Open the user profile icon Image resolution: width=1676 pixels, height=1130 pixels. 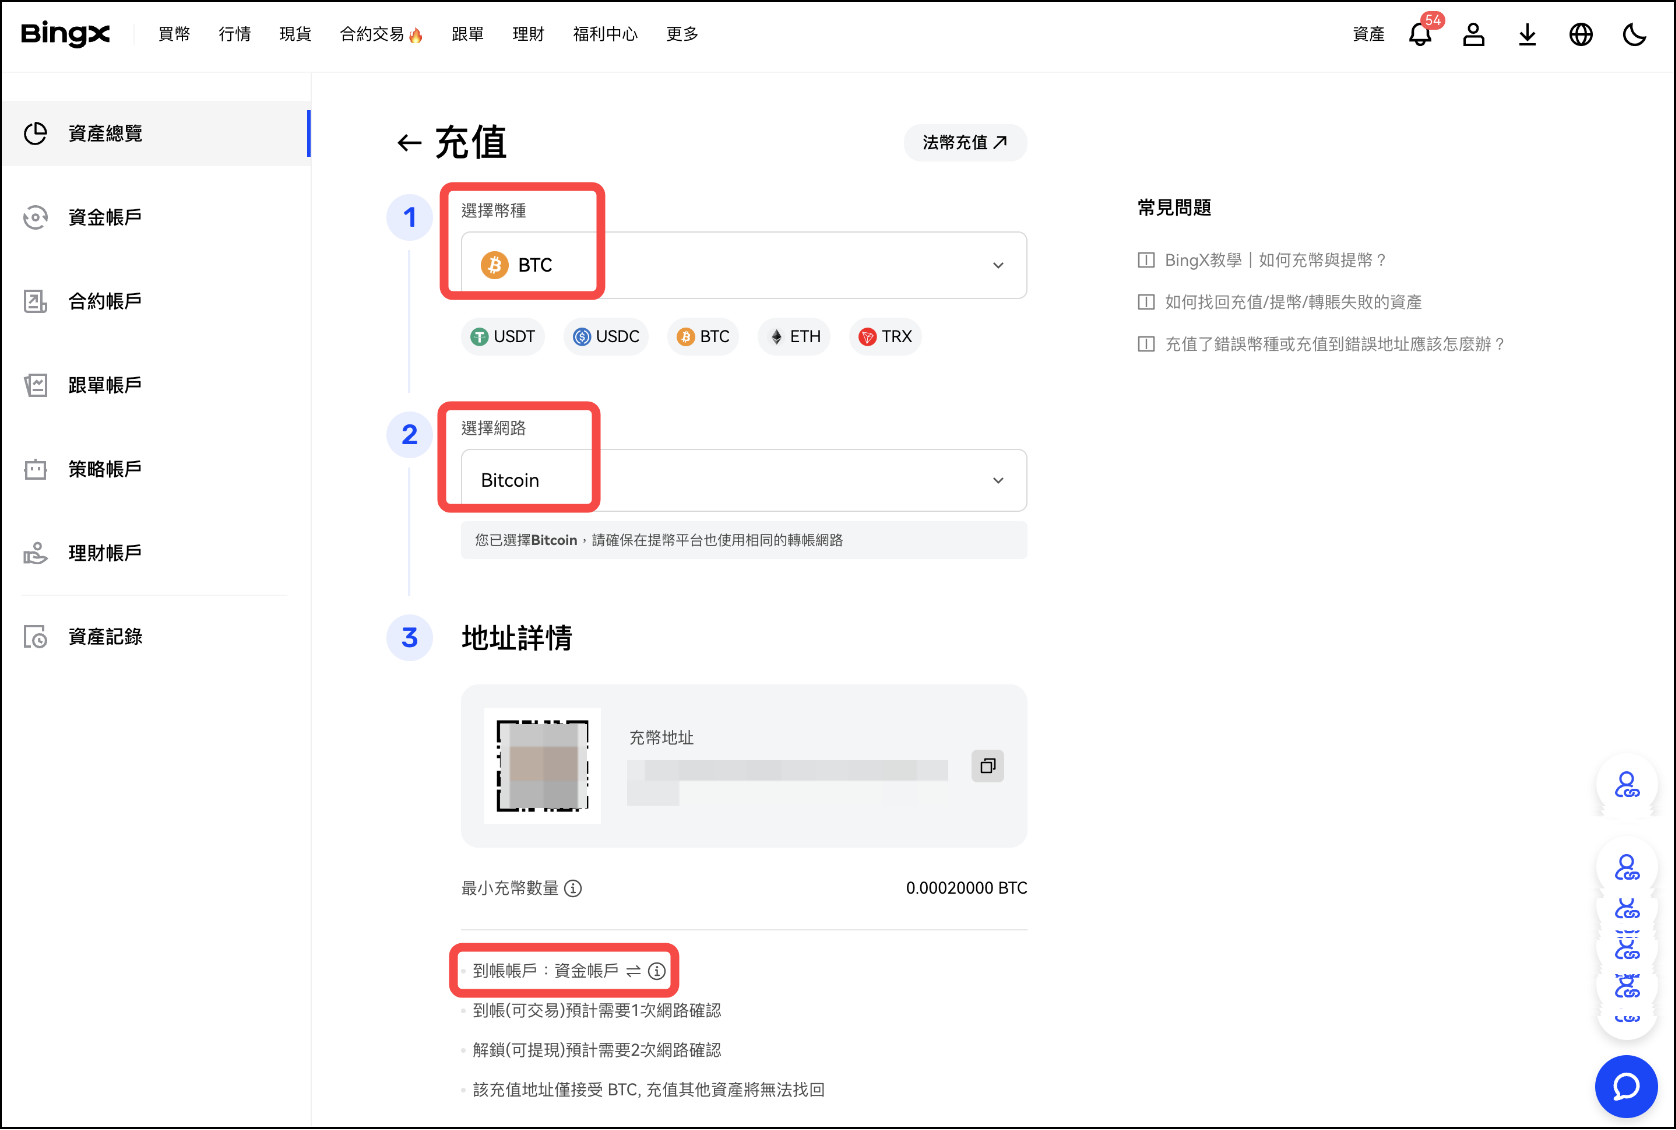point(1474,34)
